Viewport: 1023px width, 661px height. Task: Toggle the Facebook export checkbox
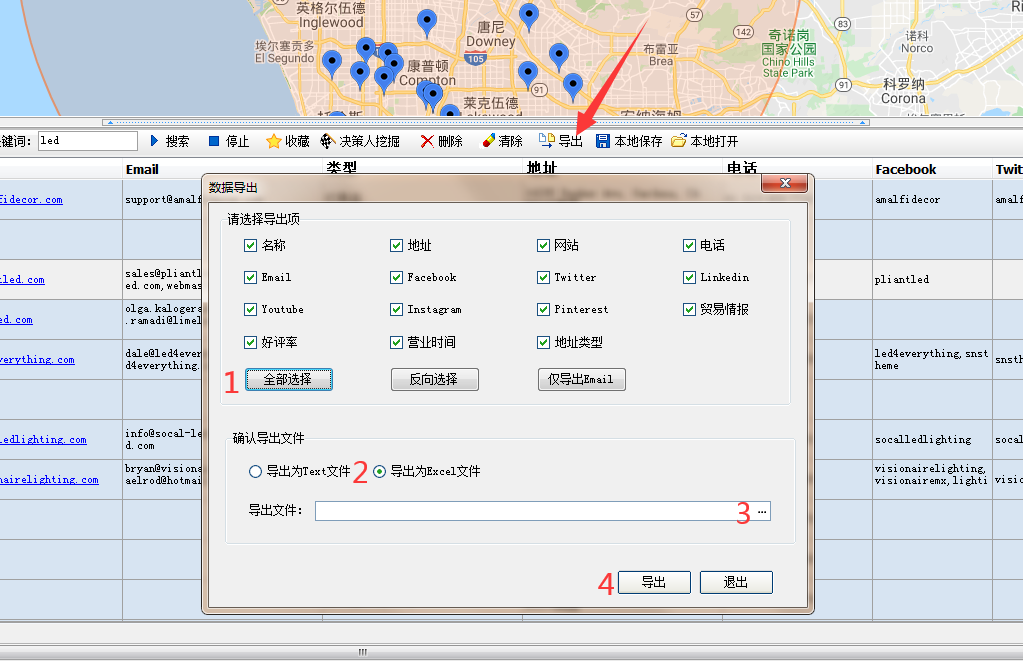397,278
